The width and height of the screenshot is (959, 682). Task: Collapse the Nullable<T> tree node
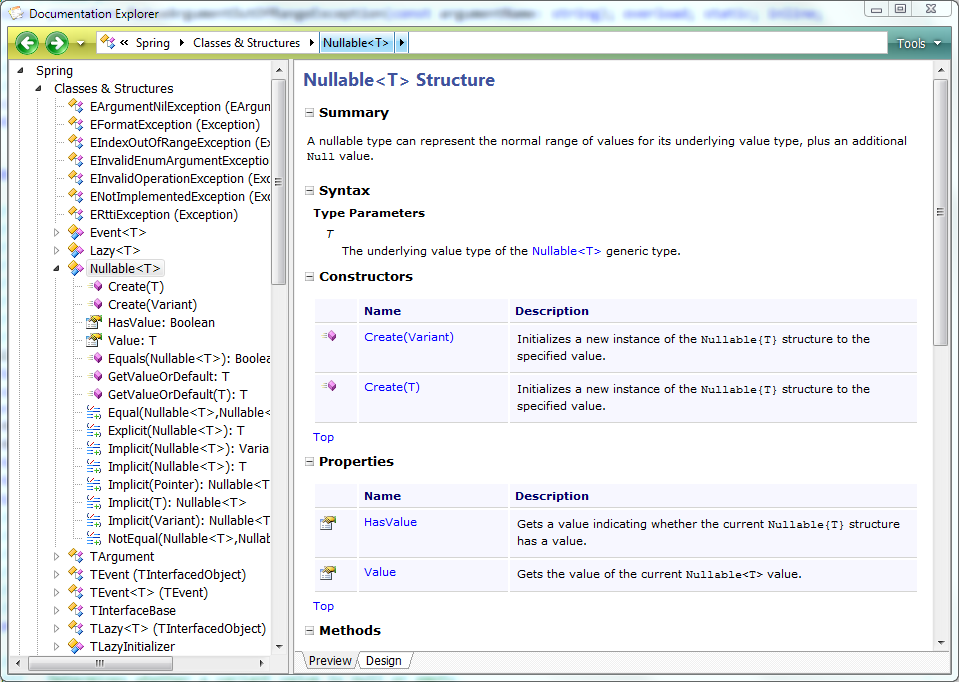(56, 269)
